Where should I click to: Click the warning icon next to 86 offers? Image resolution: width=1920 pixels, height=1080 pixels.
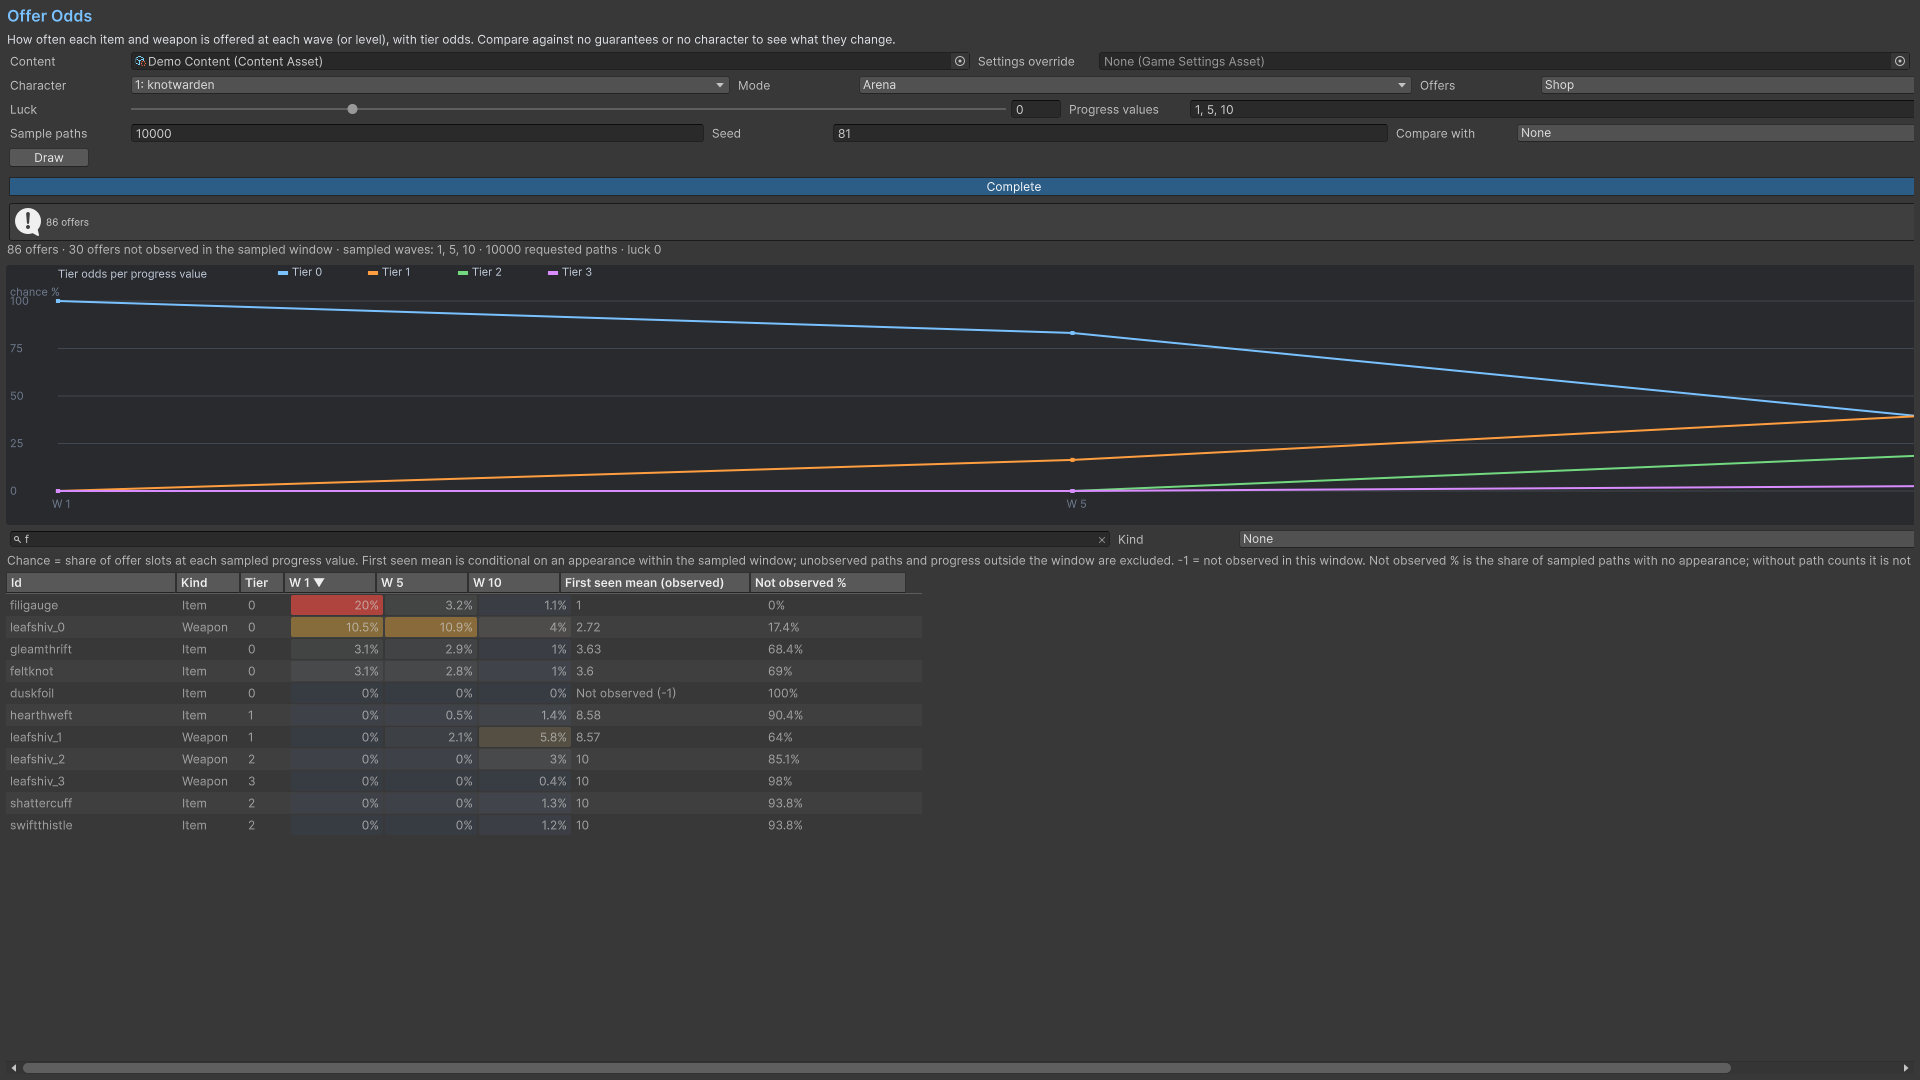coord(28,222)
